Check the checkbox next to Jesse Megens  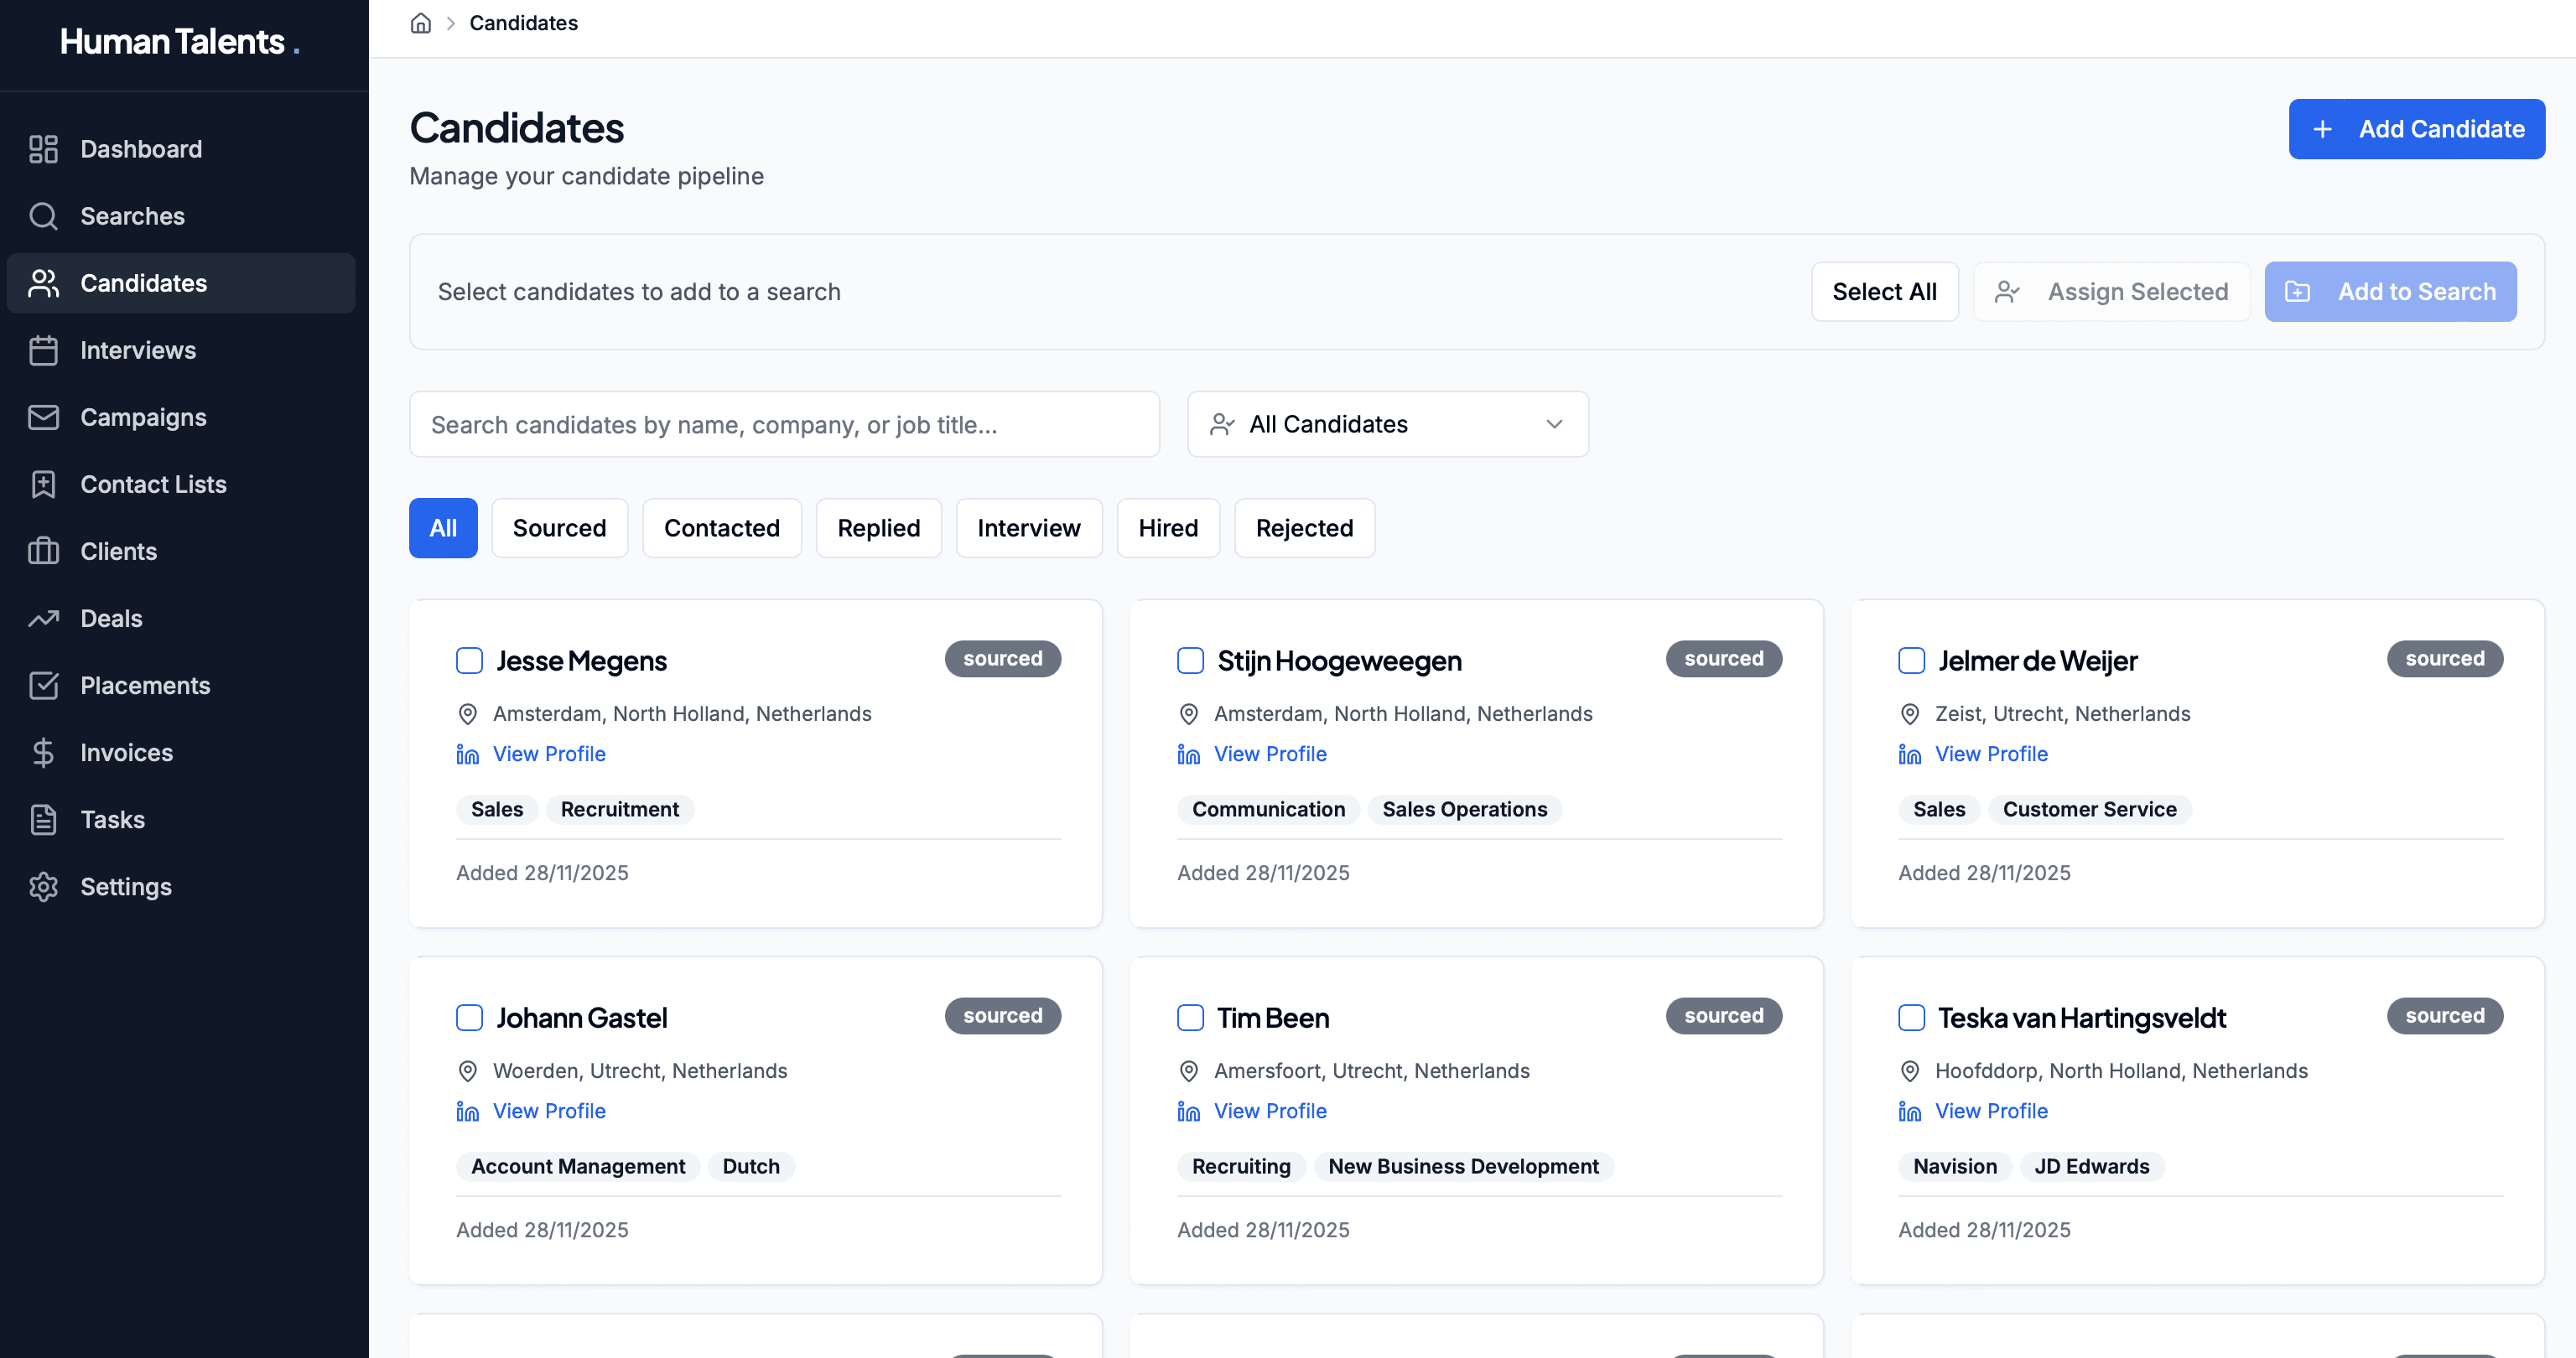(469, 660)
